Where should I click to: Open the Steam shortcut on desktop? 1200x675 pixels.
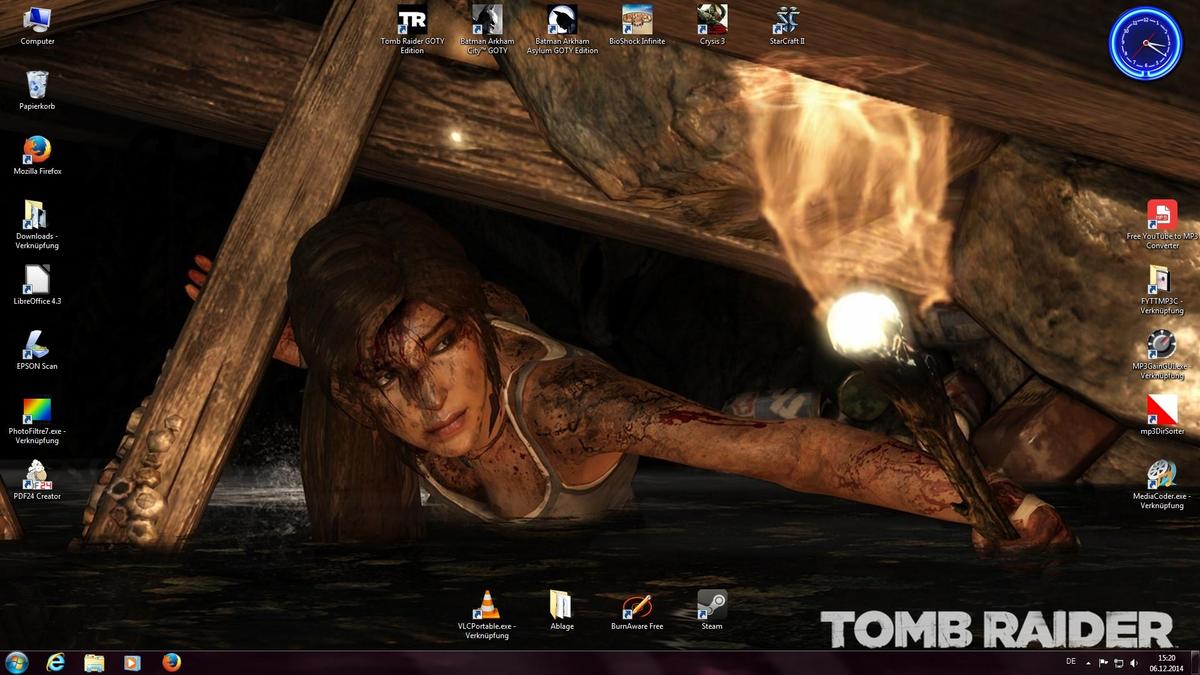[x=712, y=606]
